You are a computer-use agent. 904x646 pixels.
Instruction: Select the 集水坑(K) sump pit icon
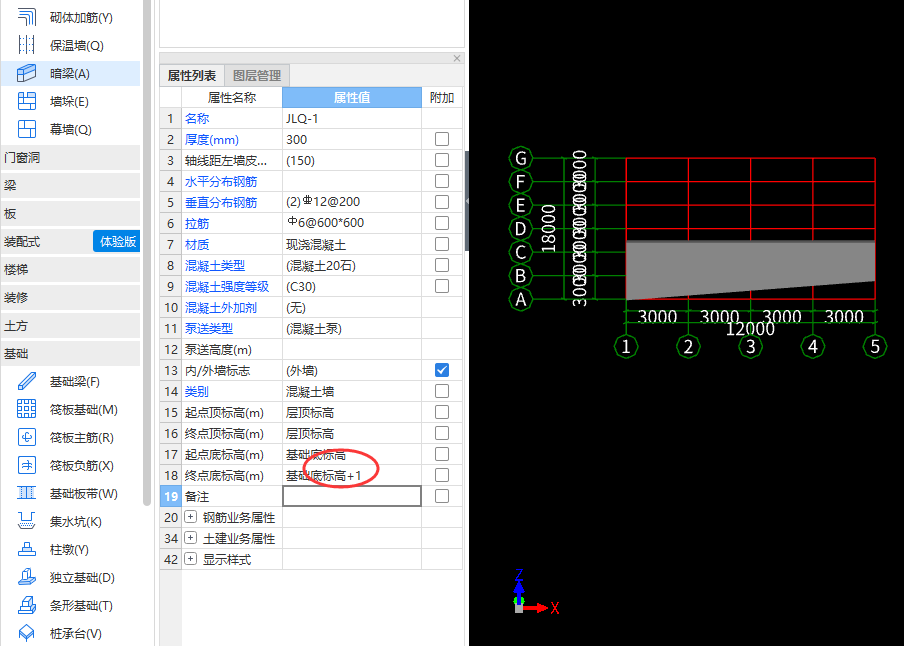[27, 521]
